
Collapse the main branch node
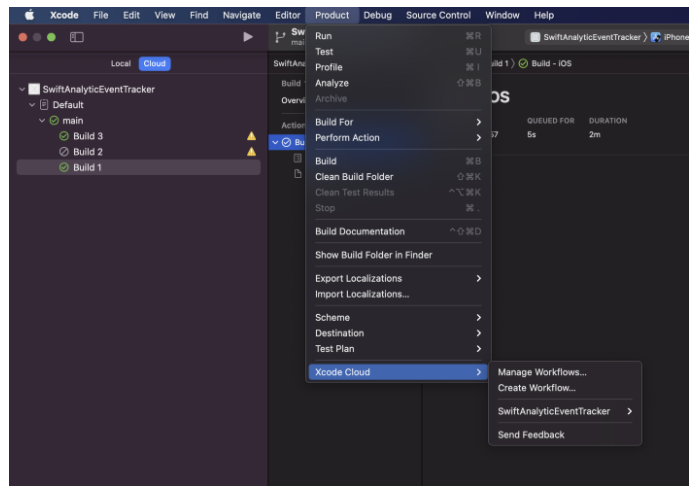pos(42,120)
